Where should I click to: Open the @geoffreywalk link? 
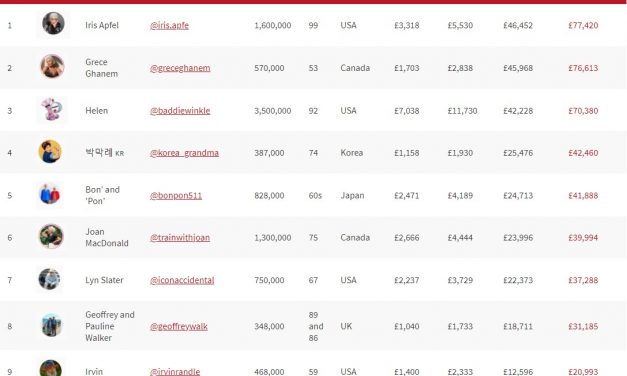pyautogui.click(x=179, y=326)
